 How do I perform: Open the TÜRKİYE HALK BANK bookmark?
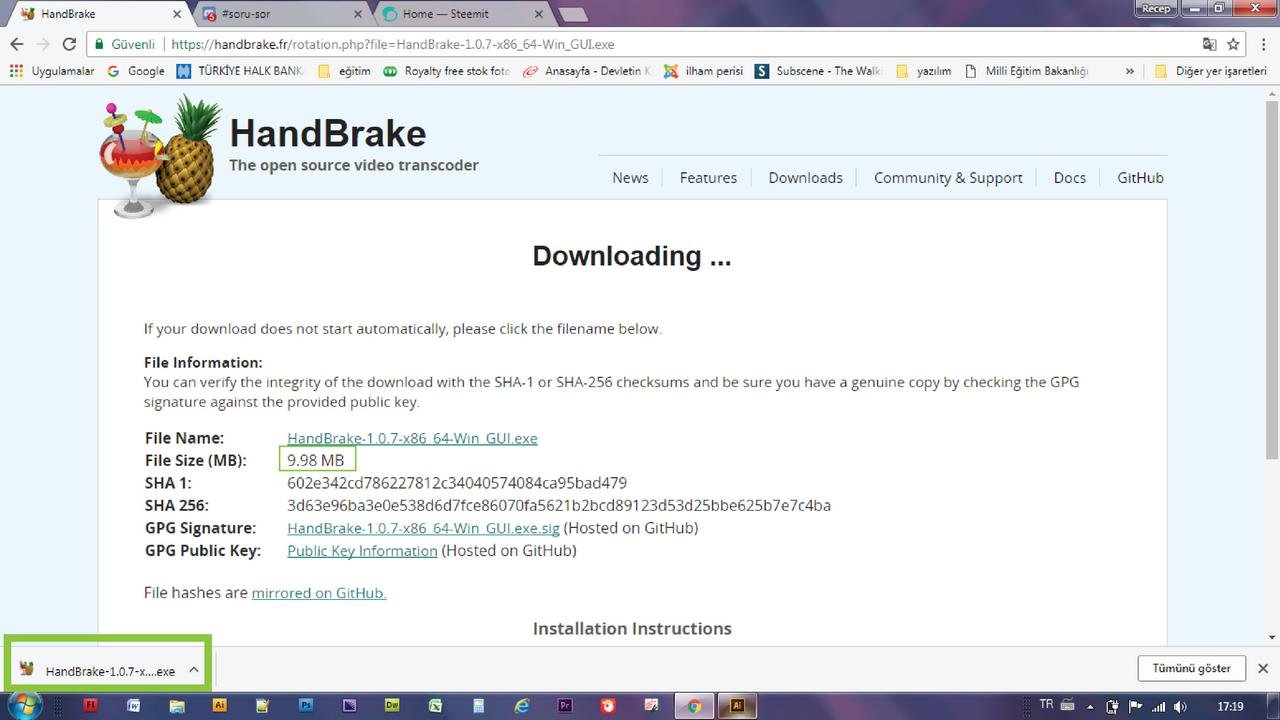pyautogui.click(x=239, y=71)
